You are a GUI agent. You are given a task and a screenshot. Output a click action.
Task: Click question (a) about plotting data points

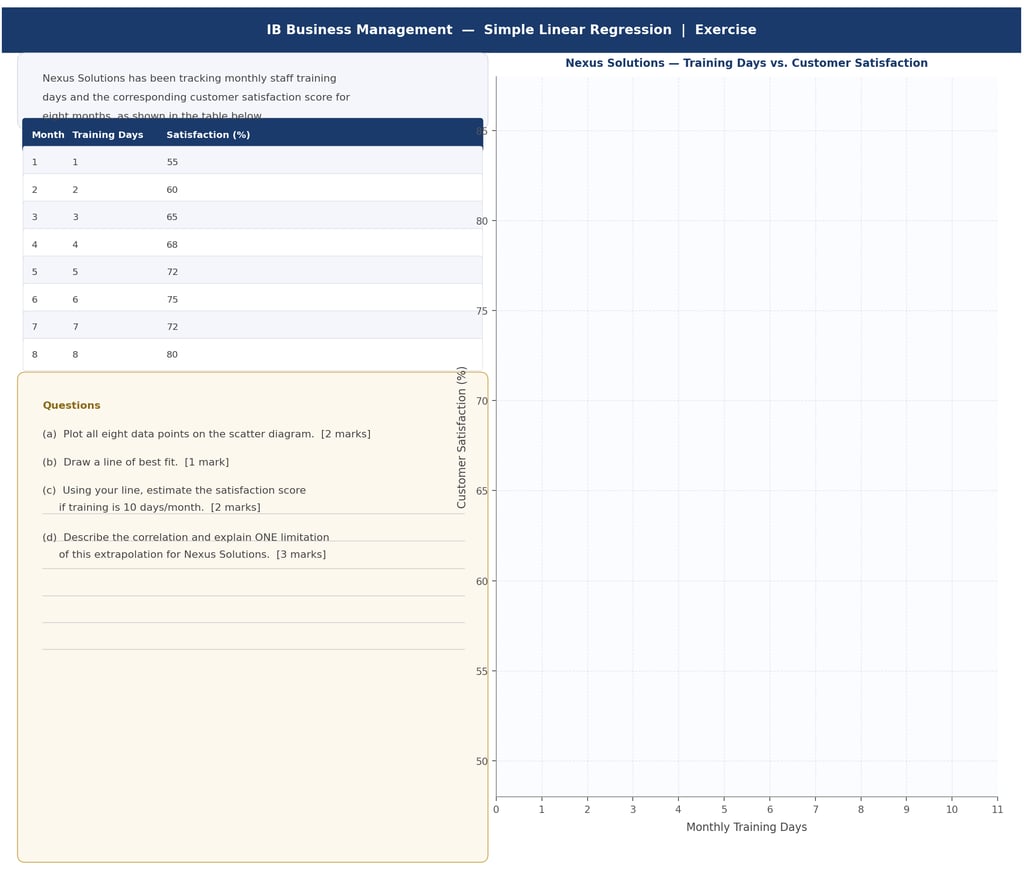point(206,434)
